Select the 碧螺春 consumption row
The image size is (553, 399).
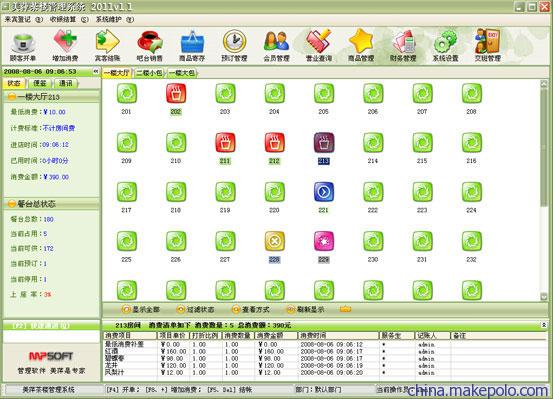324,358
